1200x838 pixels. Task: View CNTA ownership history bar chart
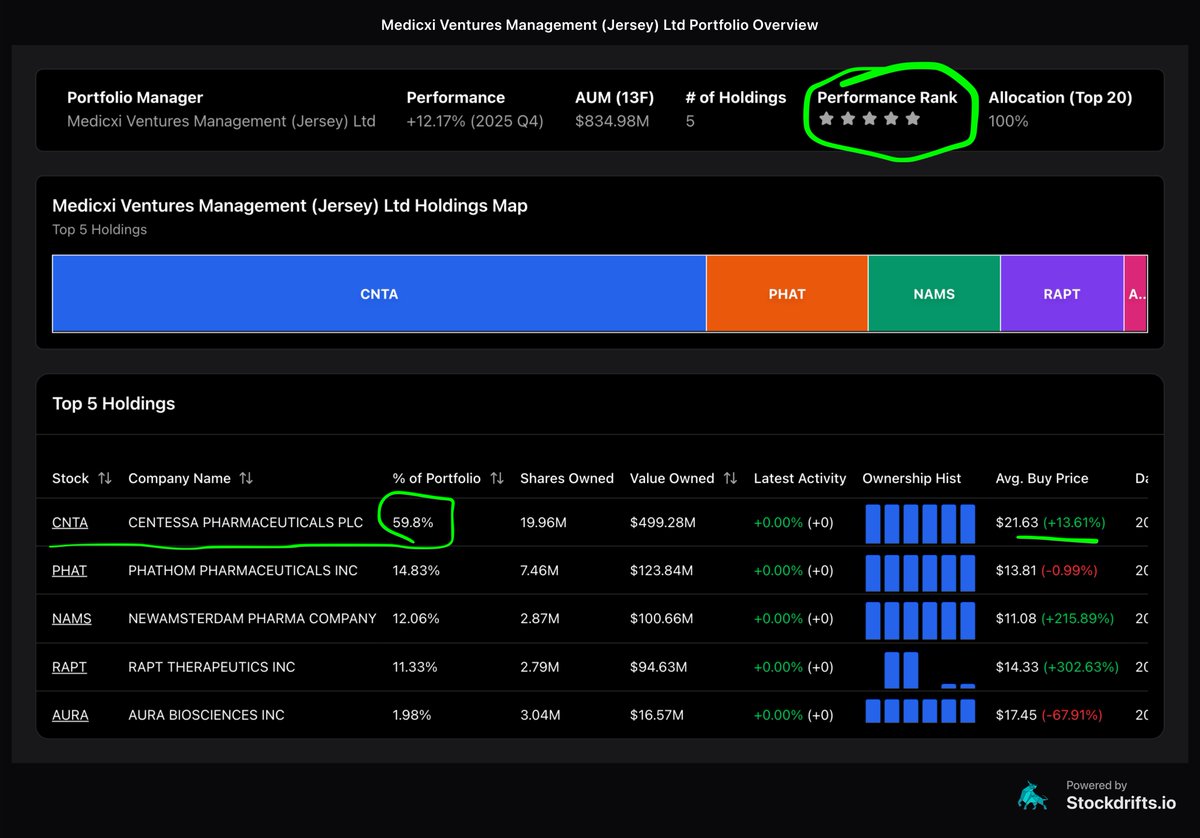pyautogui.click(x=919, y=523)
